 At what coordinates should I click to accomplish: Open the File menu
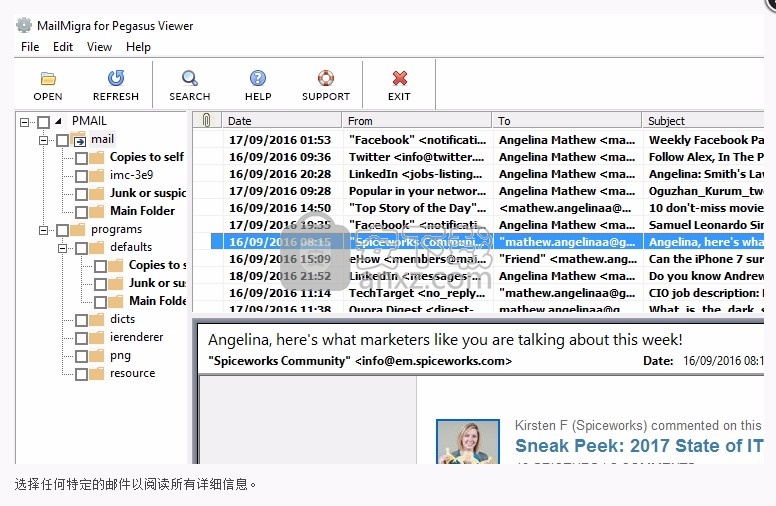click(x=30, y=47)
